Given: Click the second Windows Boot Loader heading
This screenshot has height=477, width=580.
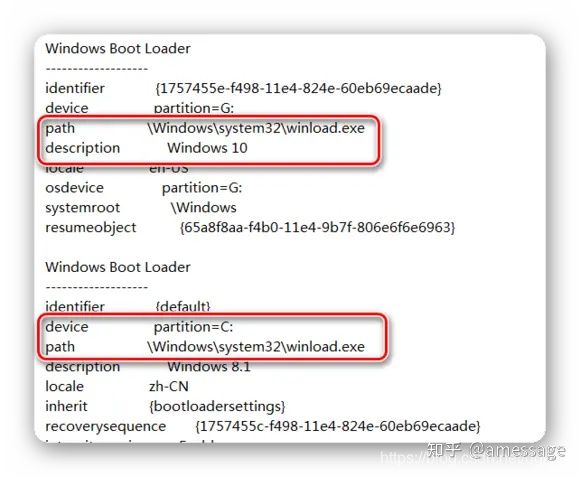Looking at the screenshot, I should tap(118, 267).
